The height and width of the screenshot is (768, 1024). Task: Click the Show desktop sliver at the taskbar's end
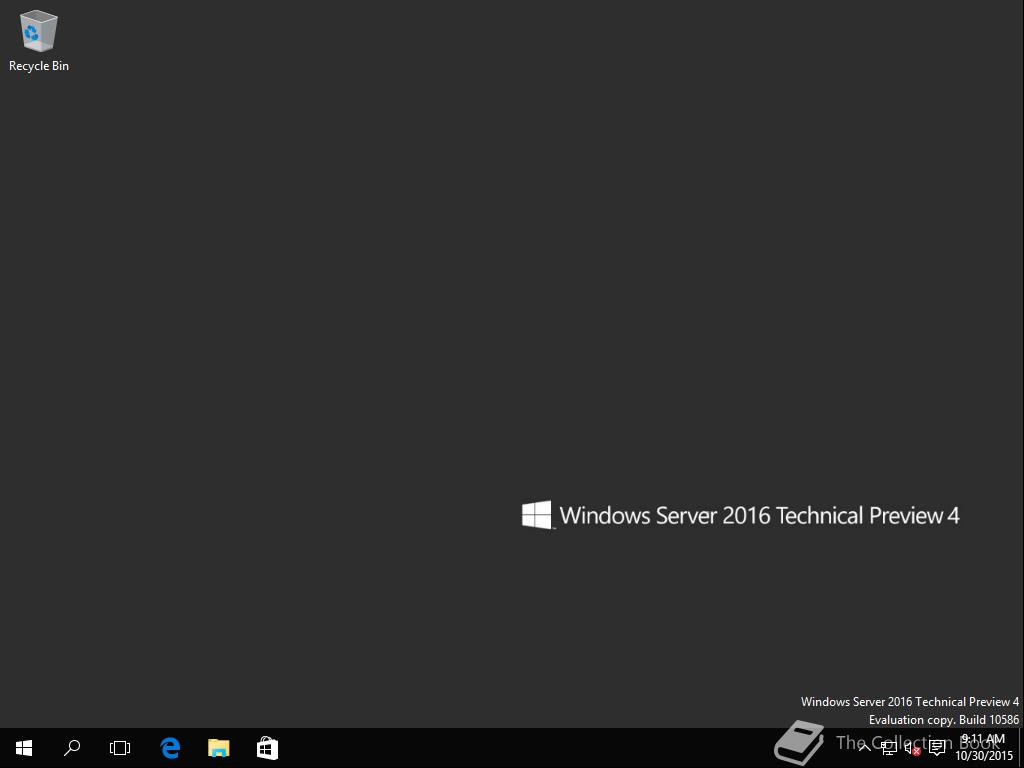point(1021,748)
